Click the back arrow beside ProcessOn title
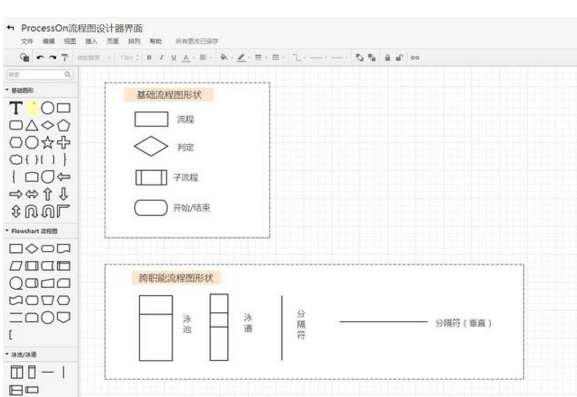Image resolution: width=577 pixels, height=397 pixels. pos(11,28)
